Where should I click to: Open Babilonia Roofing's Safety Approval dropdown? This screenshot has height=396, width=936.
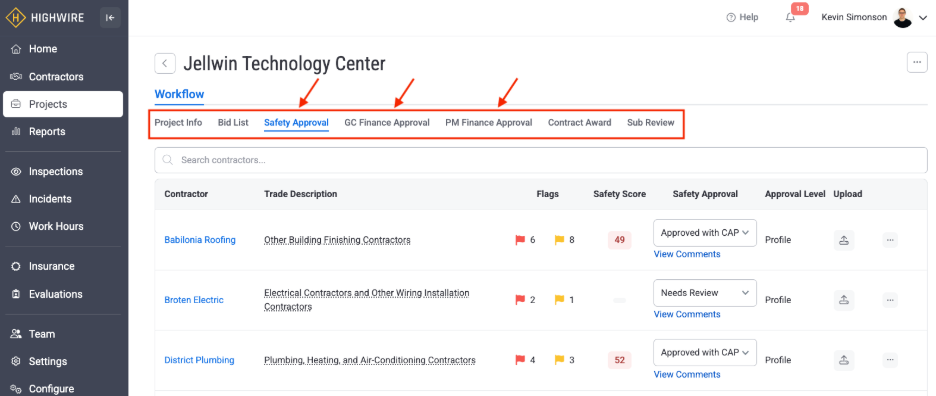[705, 233]
